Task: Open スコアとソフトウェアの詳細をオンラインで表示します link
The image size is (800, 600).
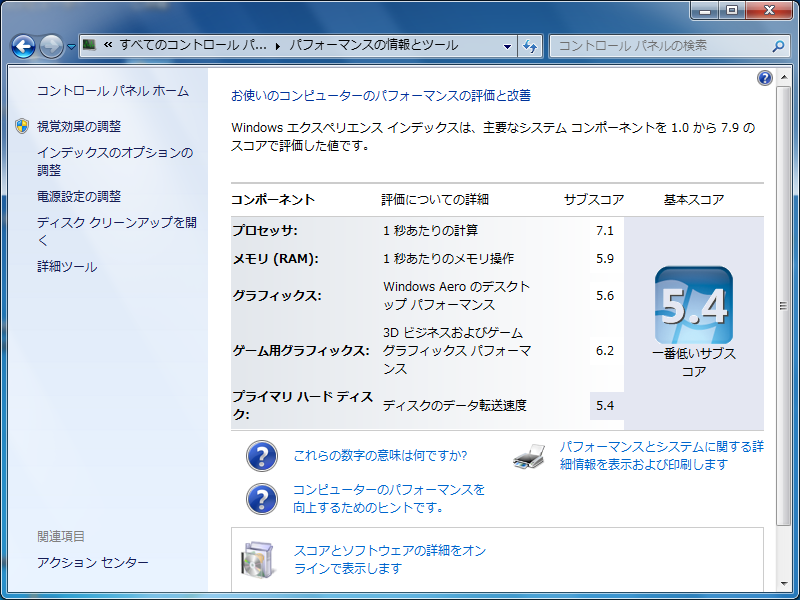Action: [390, 559]
